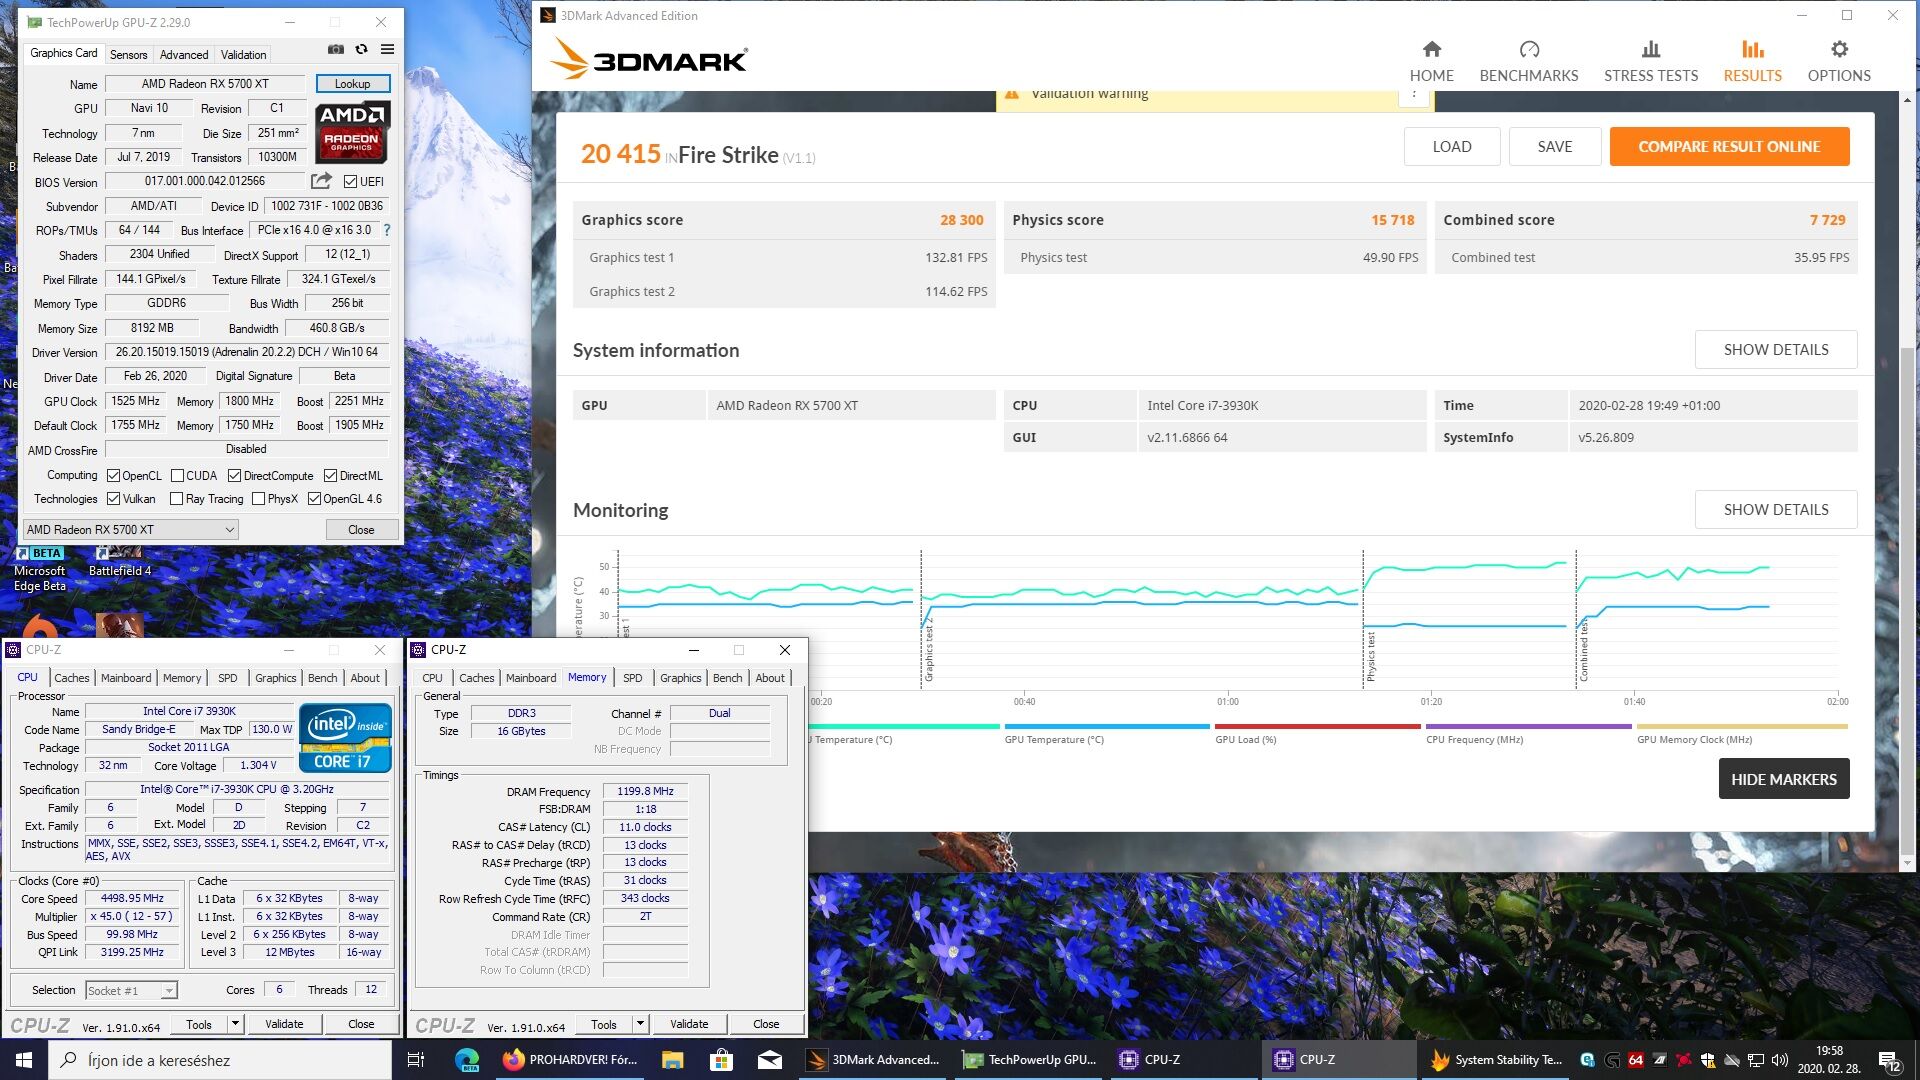
Task: Open the GPU selection dropdown in GPU-Z
Action: 130,530
